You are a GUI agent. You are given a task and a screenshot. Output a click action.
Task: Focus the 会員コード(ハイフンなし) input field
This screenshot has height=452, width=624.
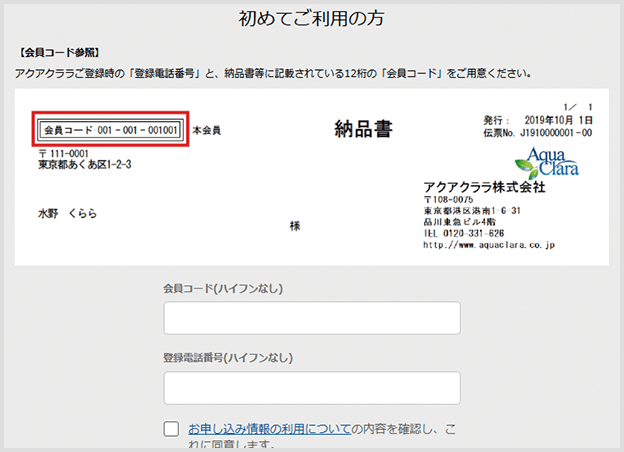pyautogui.click(x=311, y=318)
